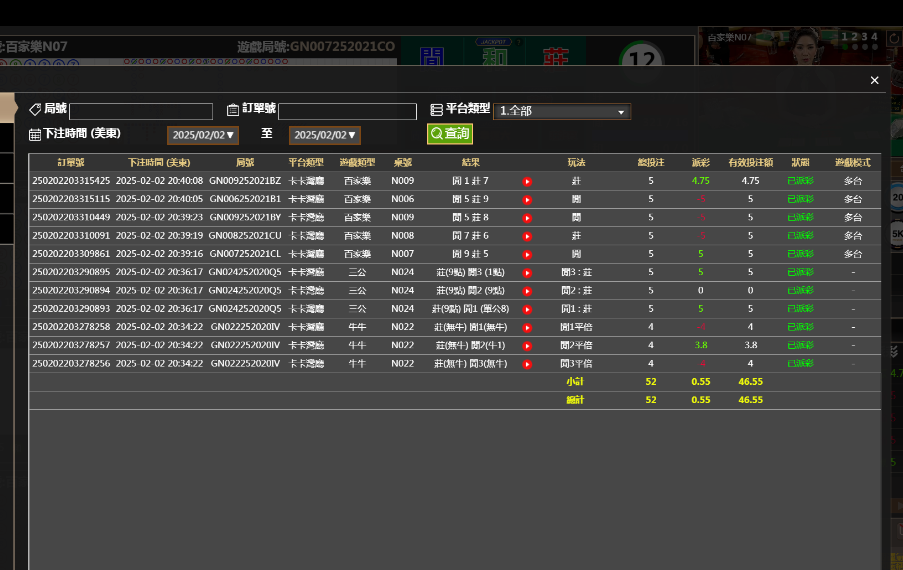Click the 局號 input field
The image size is (903, 570).
tap(141, 111)
